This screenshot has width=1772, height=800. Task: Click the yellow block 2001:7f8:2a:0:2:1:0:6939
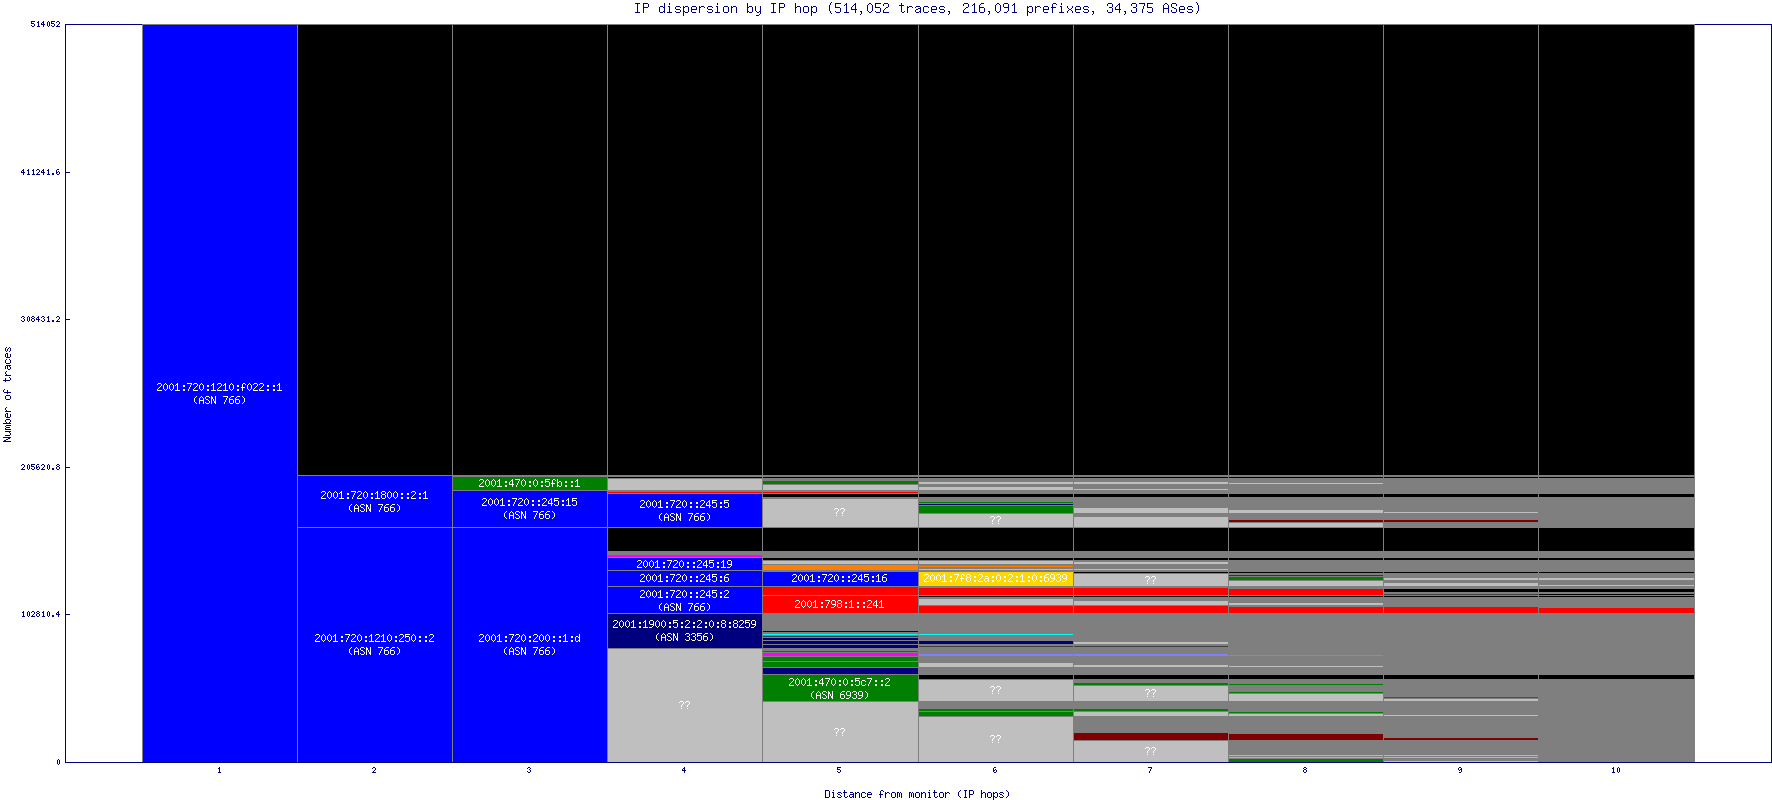pos(995,578)
